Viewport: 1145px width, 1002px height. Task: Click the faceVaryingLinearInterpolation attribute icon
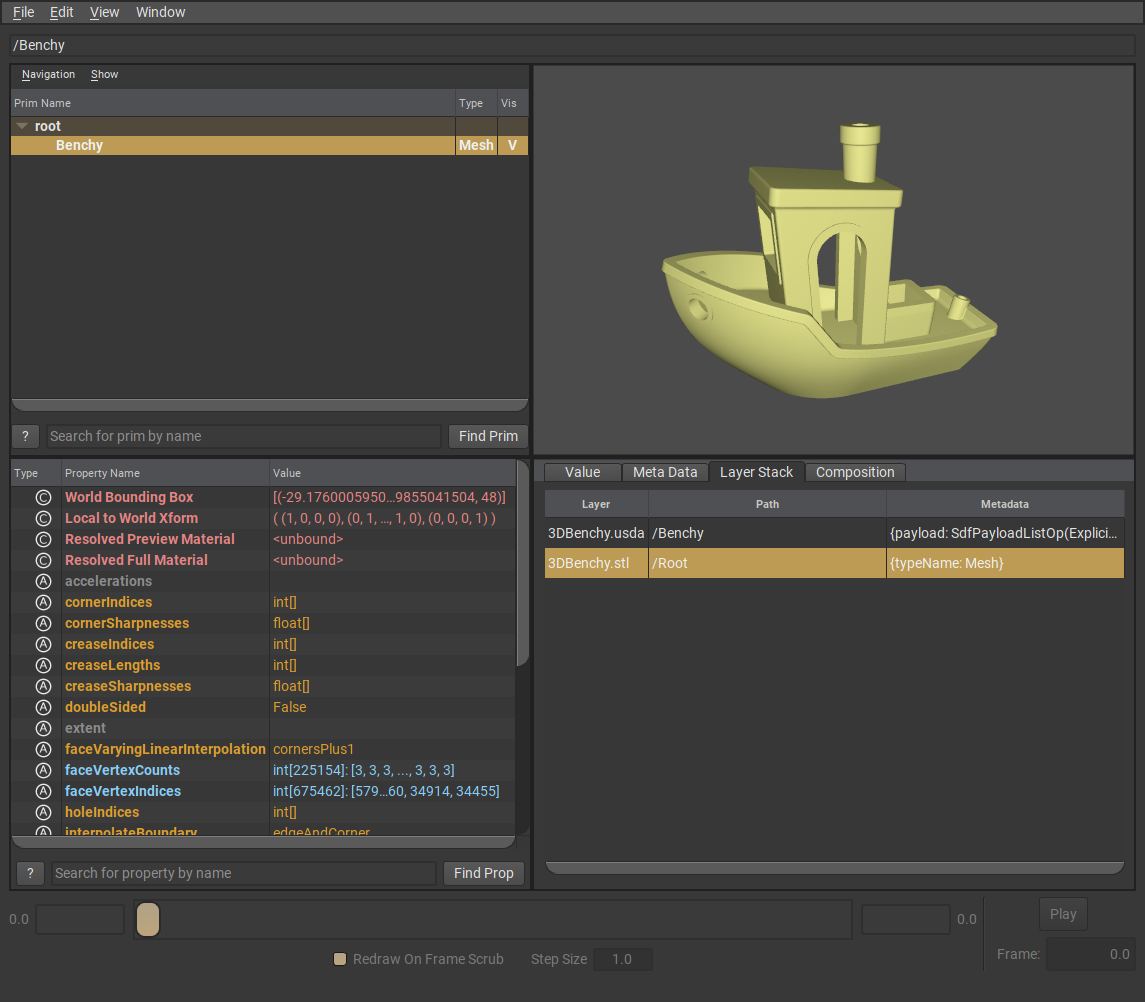tap(44, 749)
